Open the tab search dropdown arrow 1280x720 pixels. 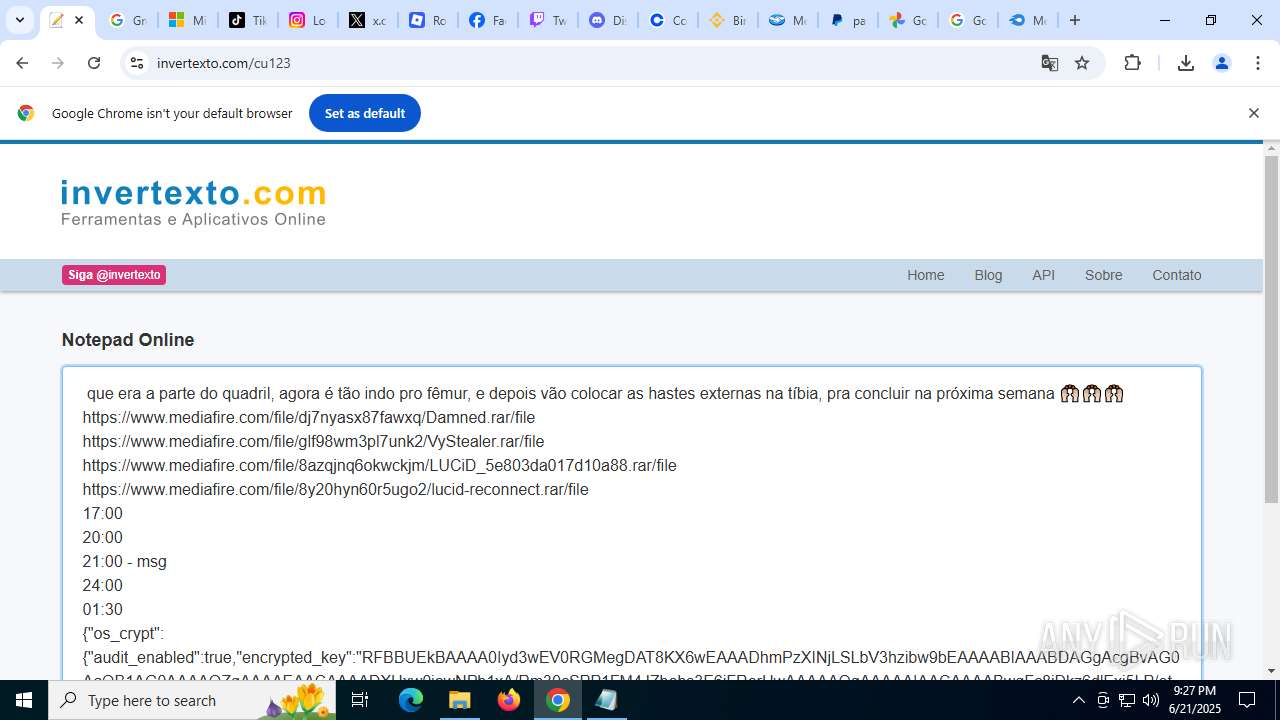19,20
